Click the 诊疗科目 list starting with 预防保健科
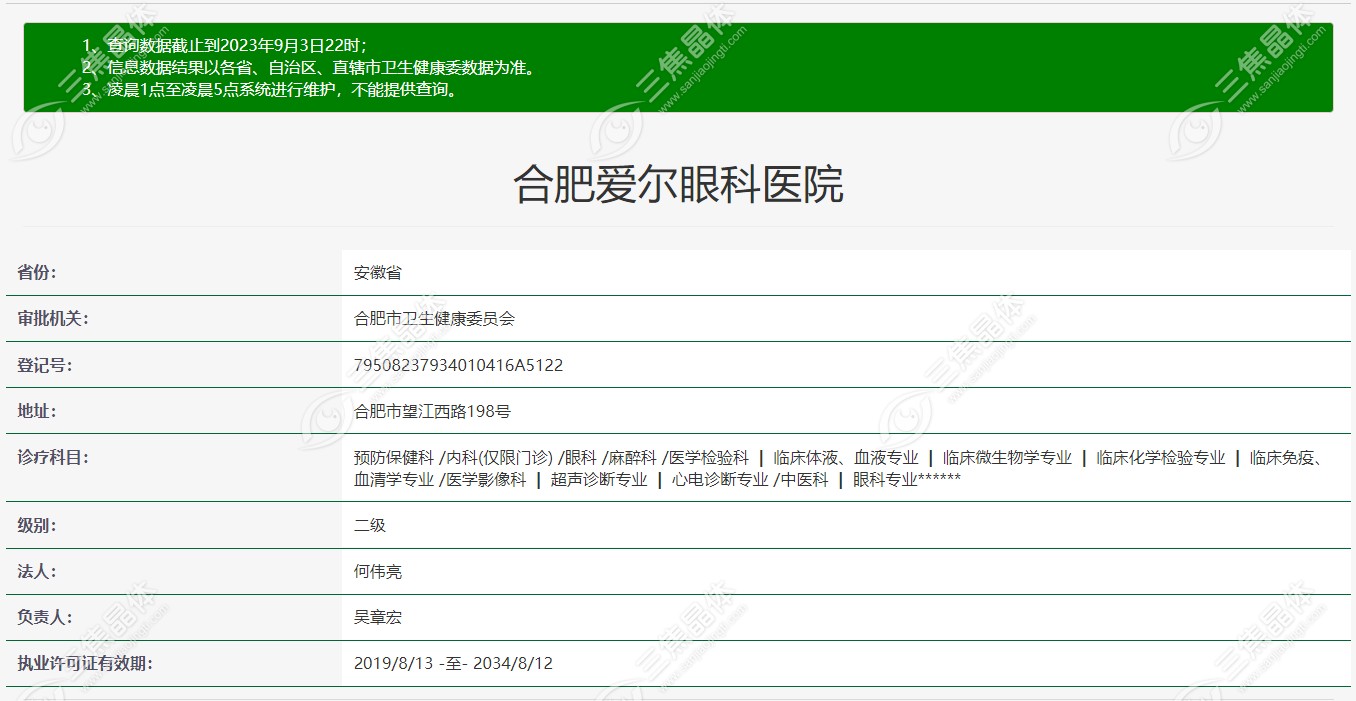Screen dimensions: 1356x701 click(x=838, y=468)
